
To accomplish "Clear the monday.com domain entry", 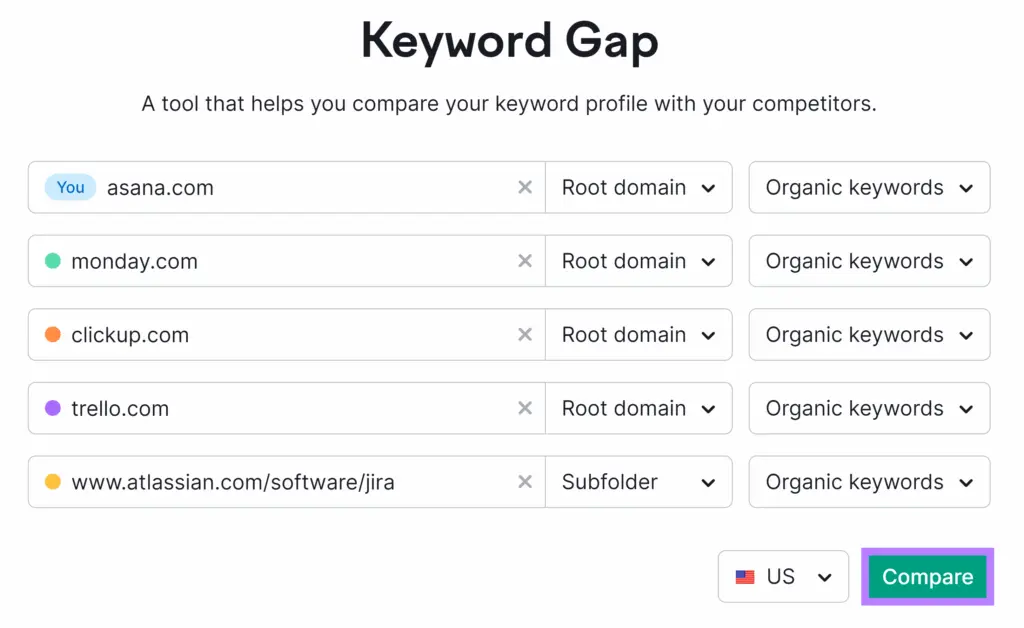I will click(x=525, y=262).
